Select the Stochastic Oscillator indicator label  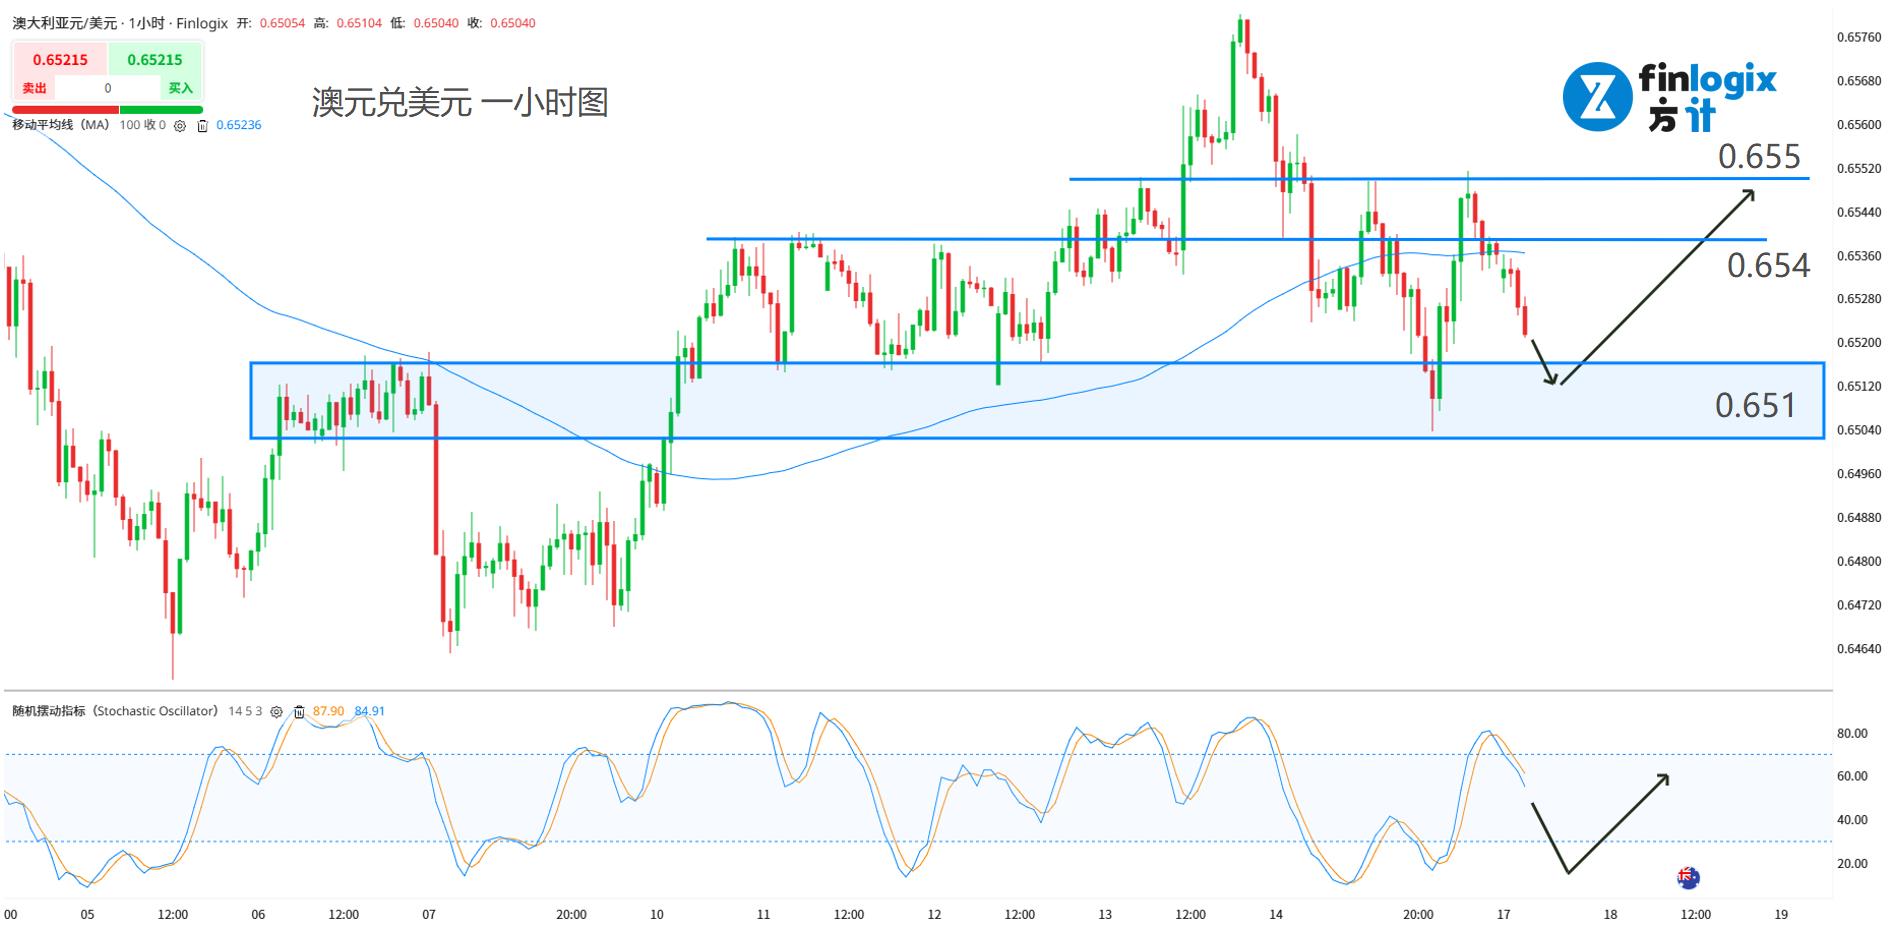115,711
